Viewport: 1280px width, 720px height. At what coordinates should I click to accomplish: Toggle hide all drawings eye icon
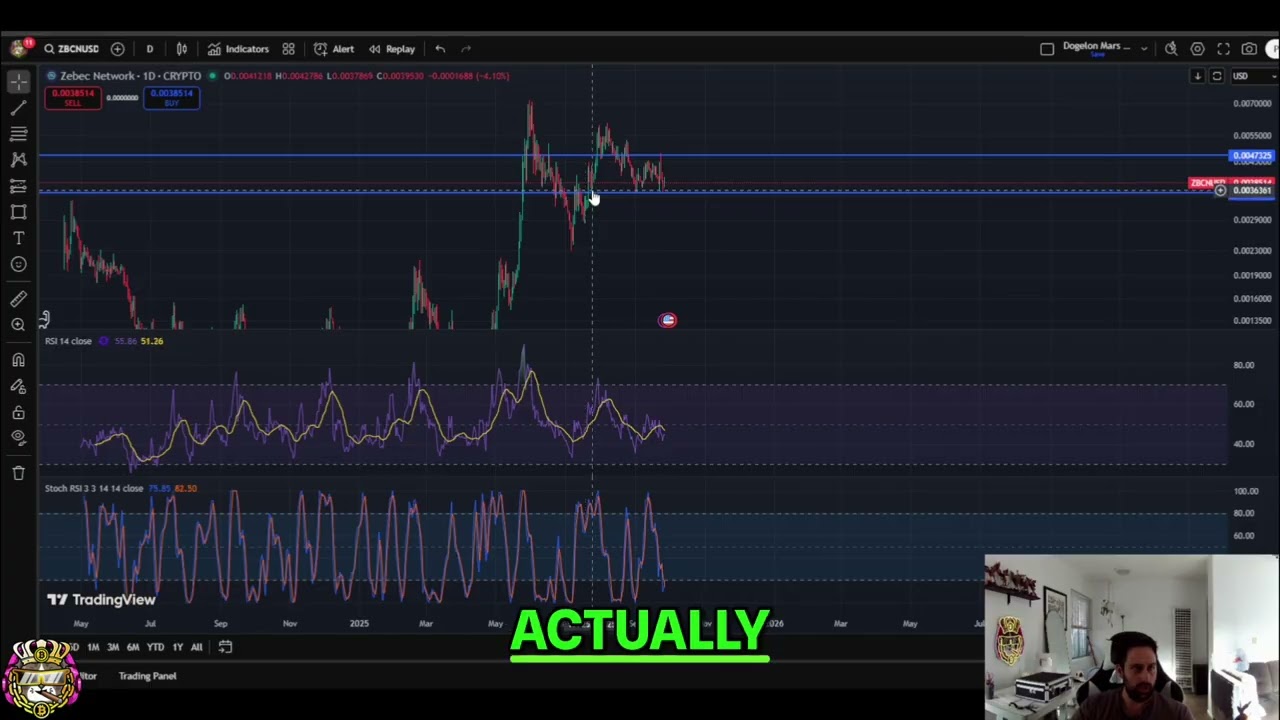(18, 437)
